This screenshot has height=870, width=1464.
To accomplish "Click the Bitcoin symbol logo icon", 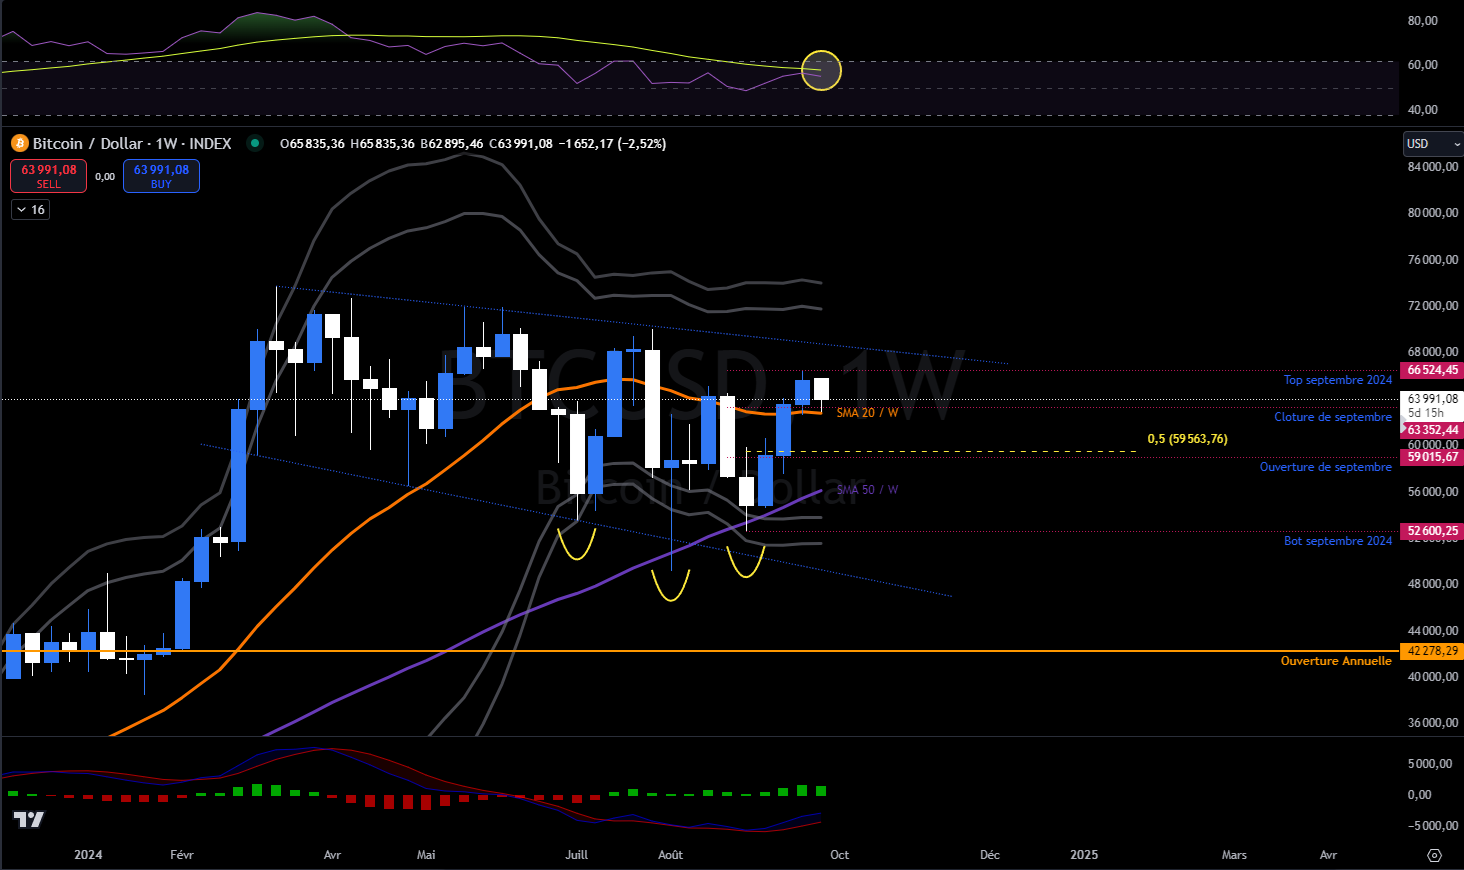I will coord(18,144).
